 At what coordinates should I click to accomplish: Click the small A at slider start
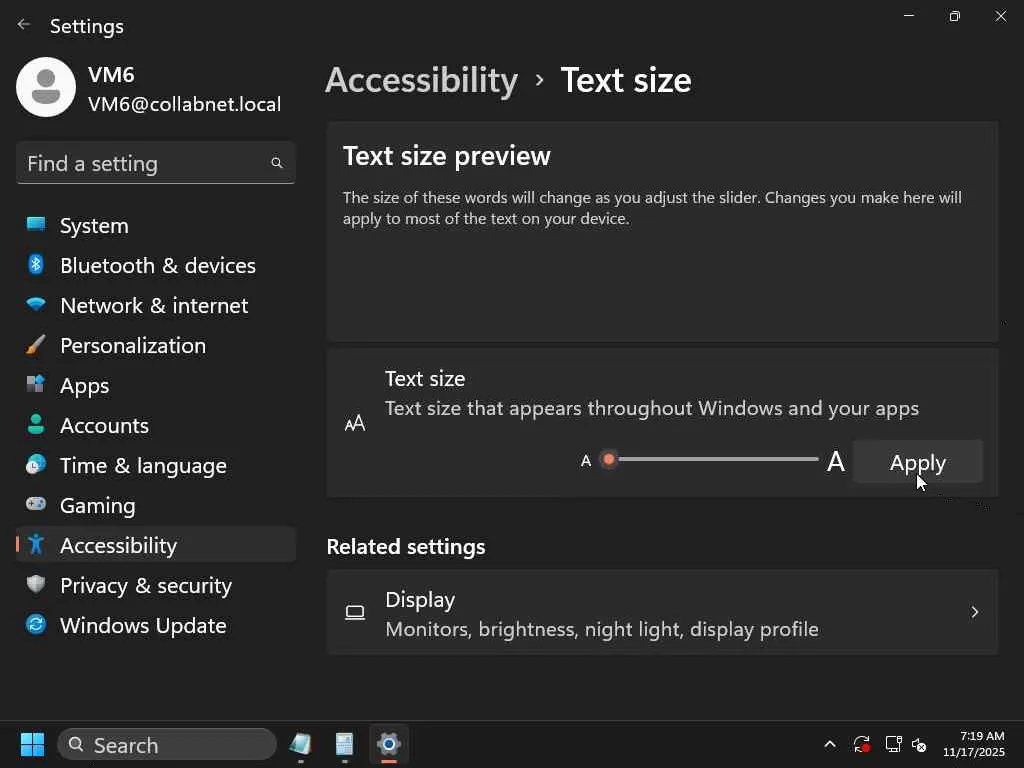tap(586, 461)
